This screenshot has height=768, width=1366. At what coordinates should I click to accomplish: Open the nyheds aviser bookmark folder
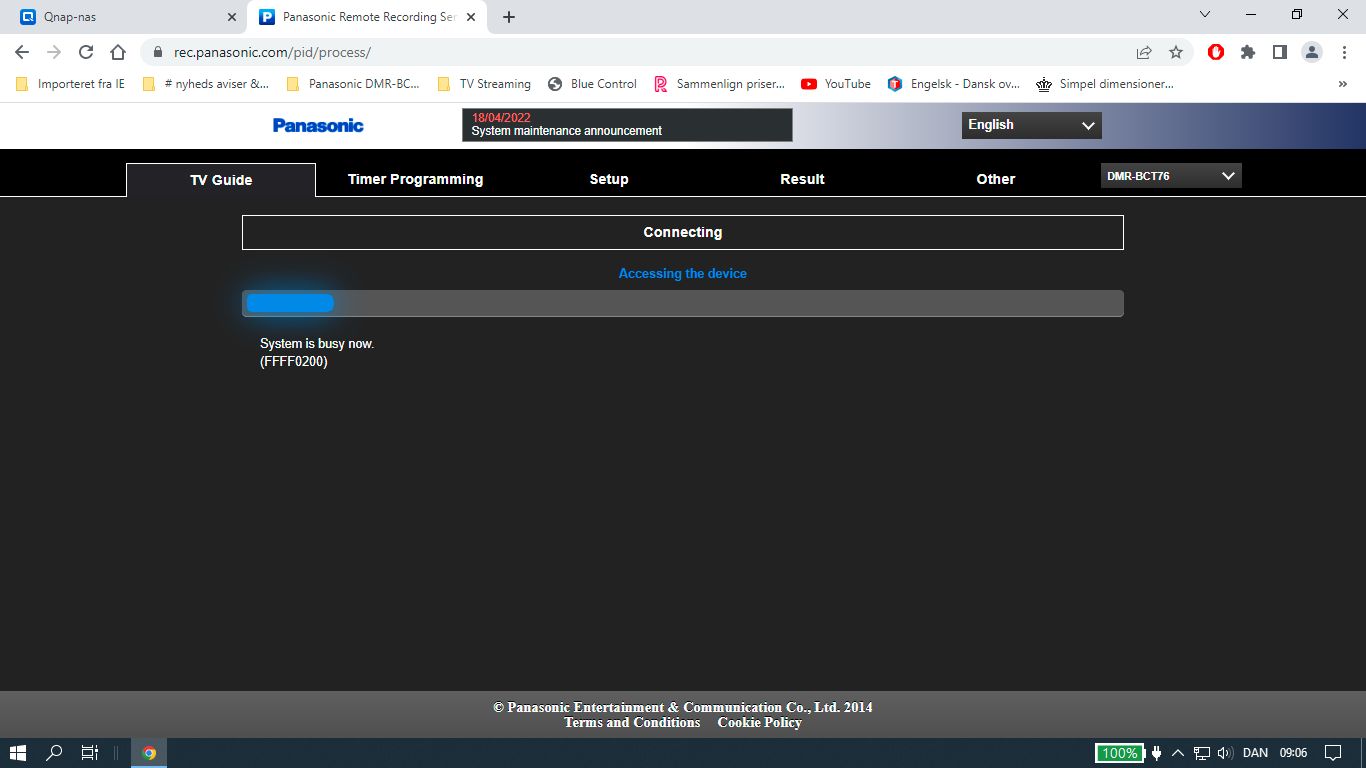coord(205,84)
